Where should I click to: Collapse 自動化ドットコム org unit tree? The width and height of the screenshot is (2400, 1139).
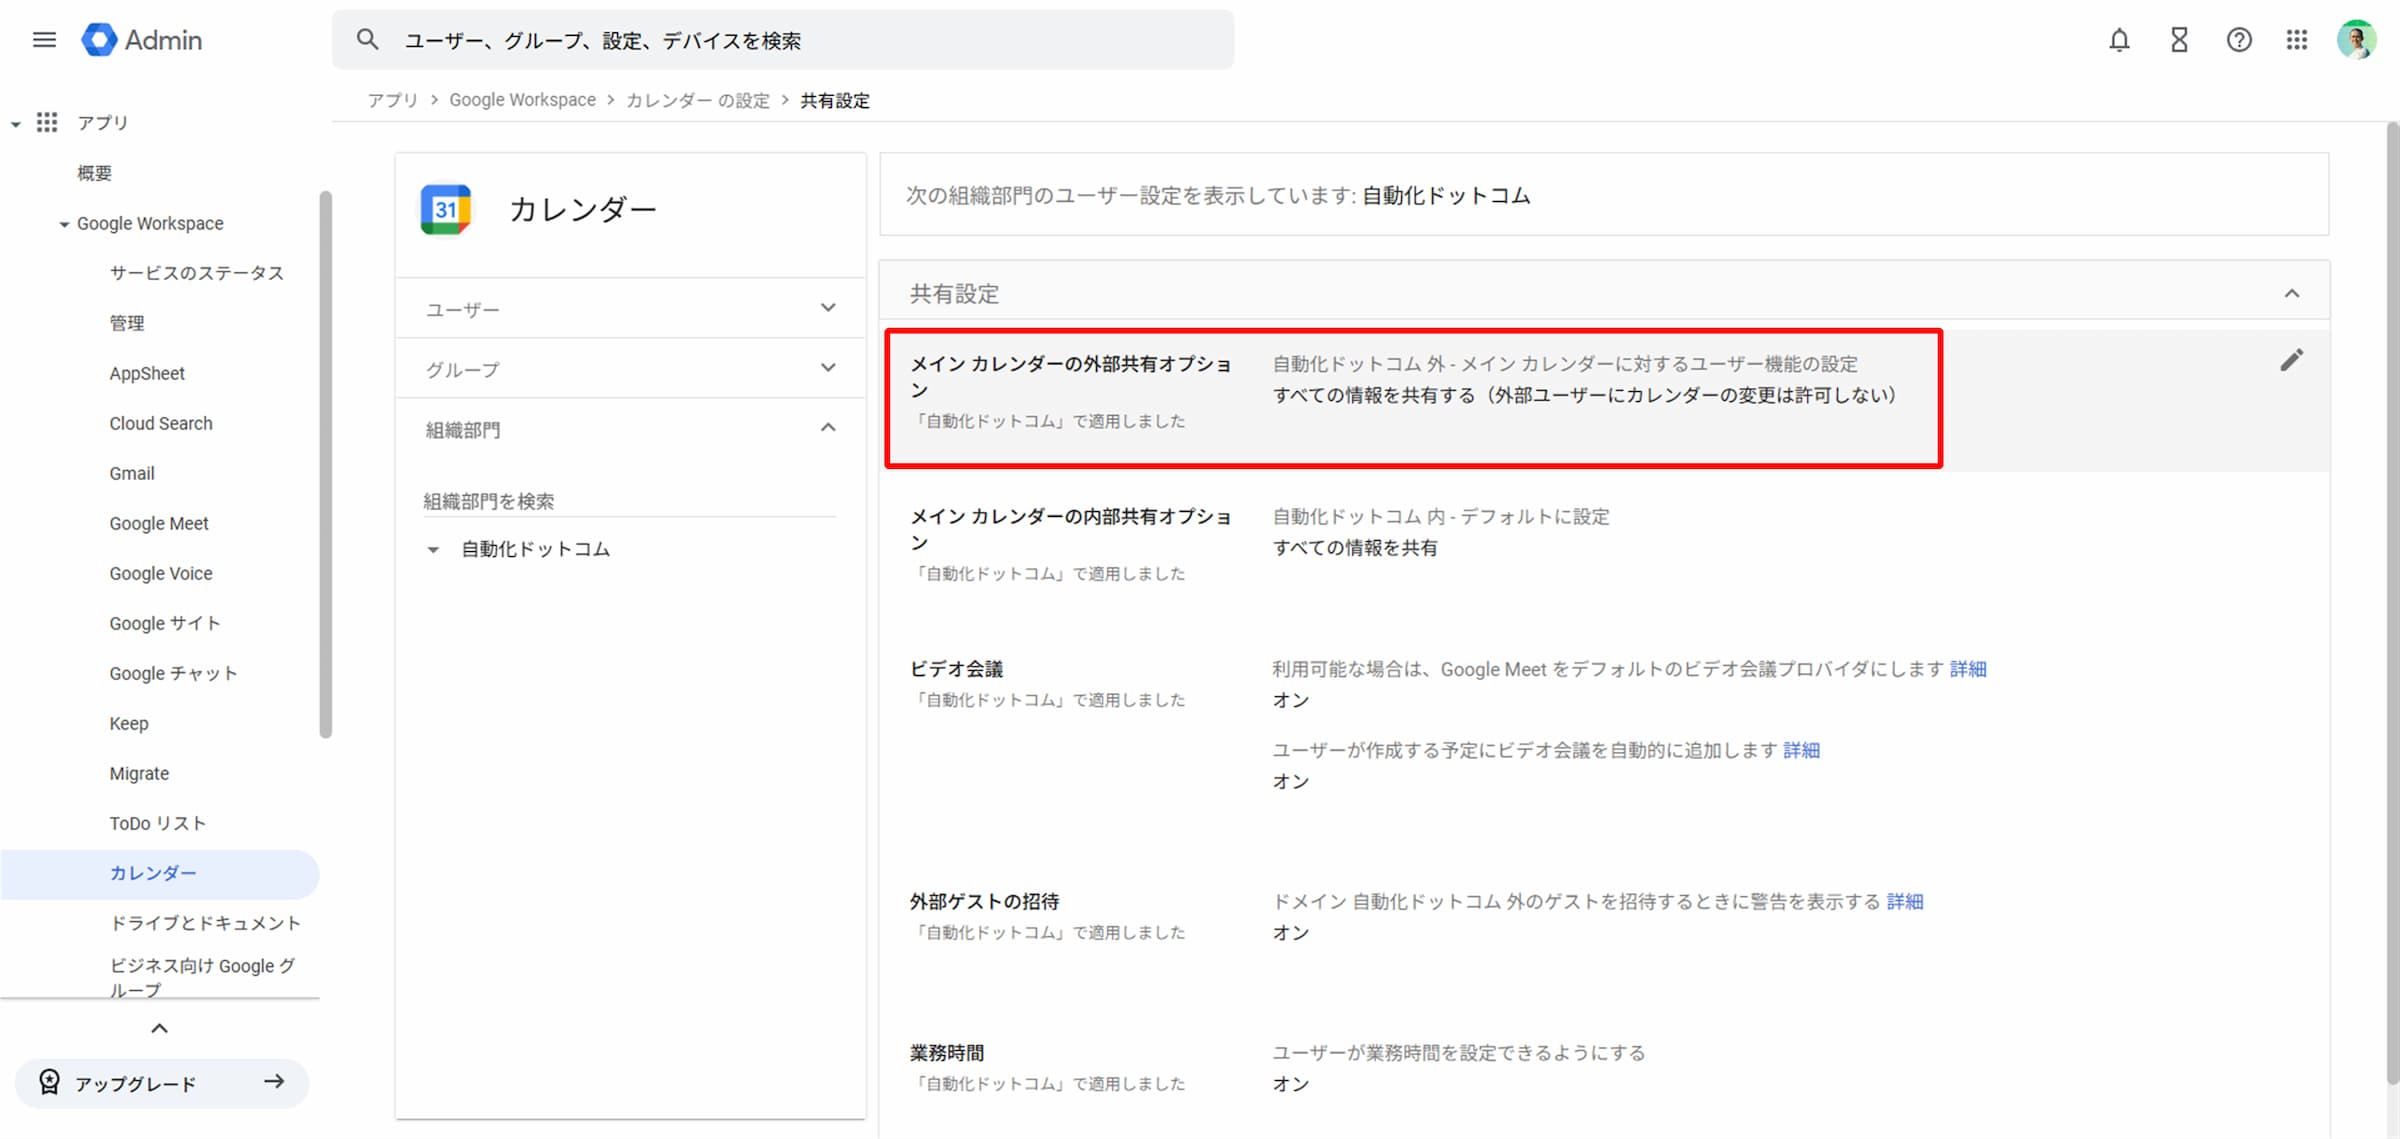tap(433, 550)
